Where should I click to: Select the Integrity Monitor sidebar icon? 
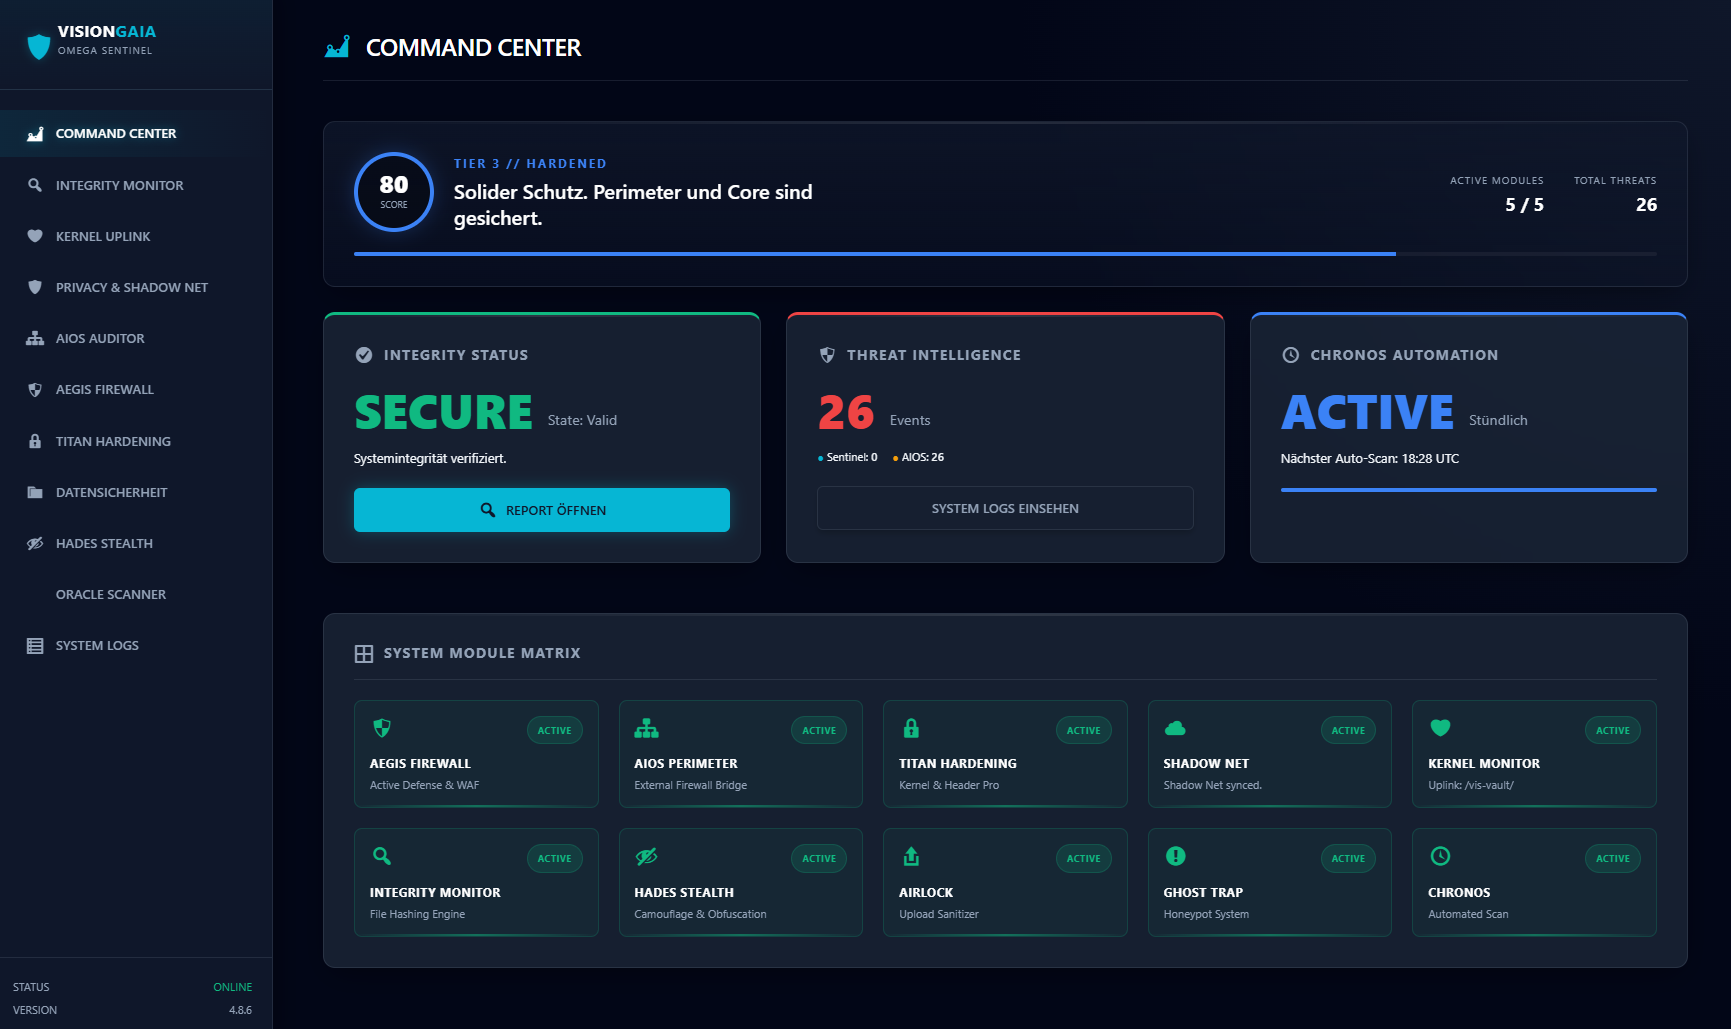pos(33,185)
